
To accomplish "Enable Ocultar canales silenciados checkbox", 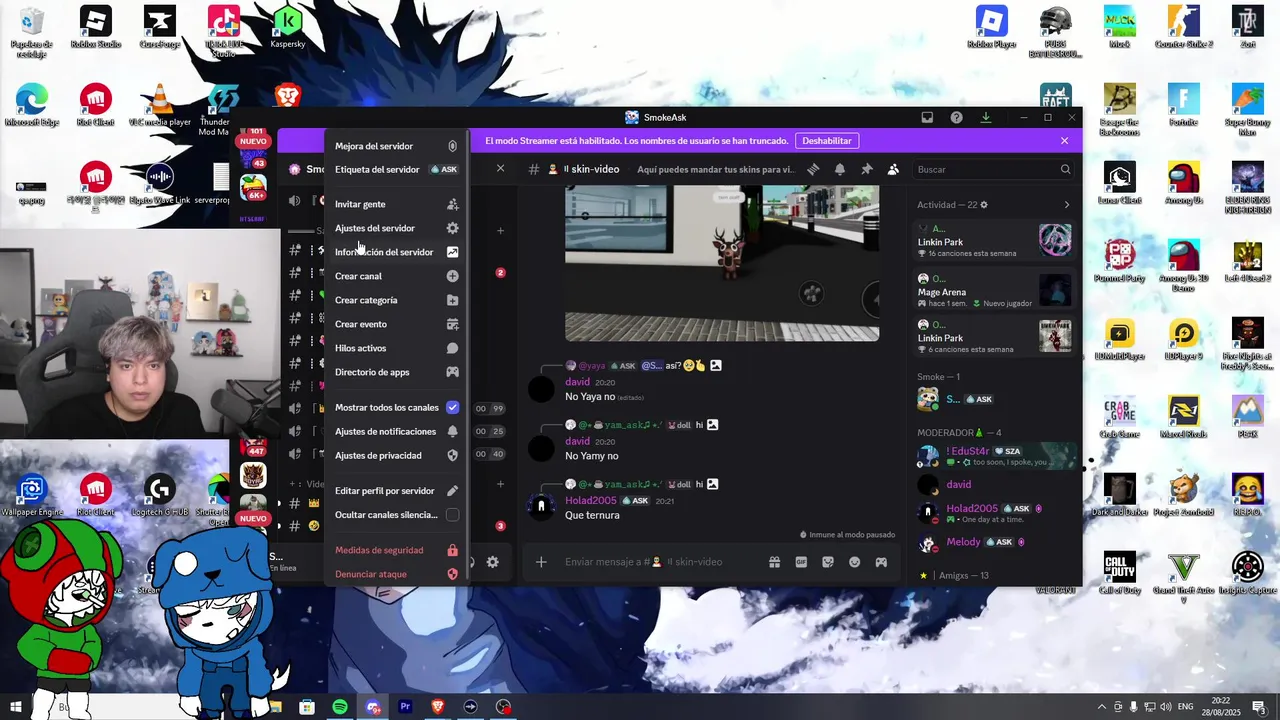I will tap(452, 515).
